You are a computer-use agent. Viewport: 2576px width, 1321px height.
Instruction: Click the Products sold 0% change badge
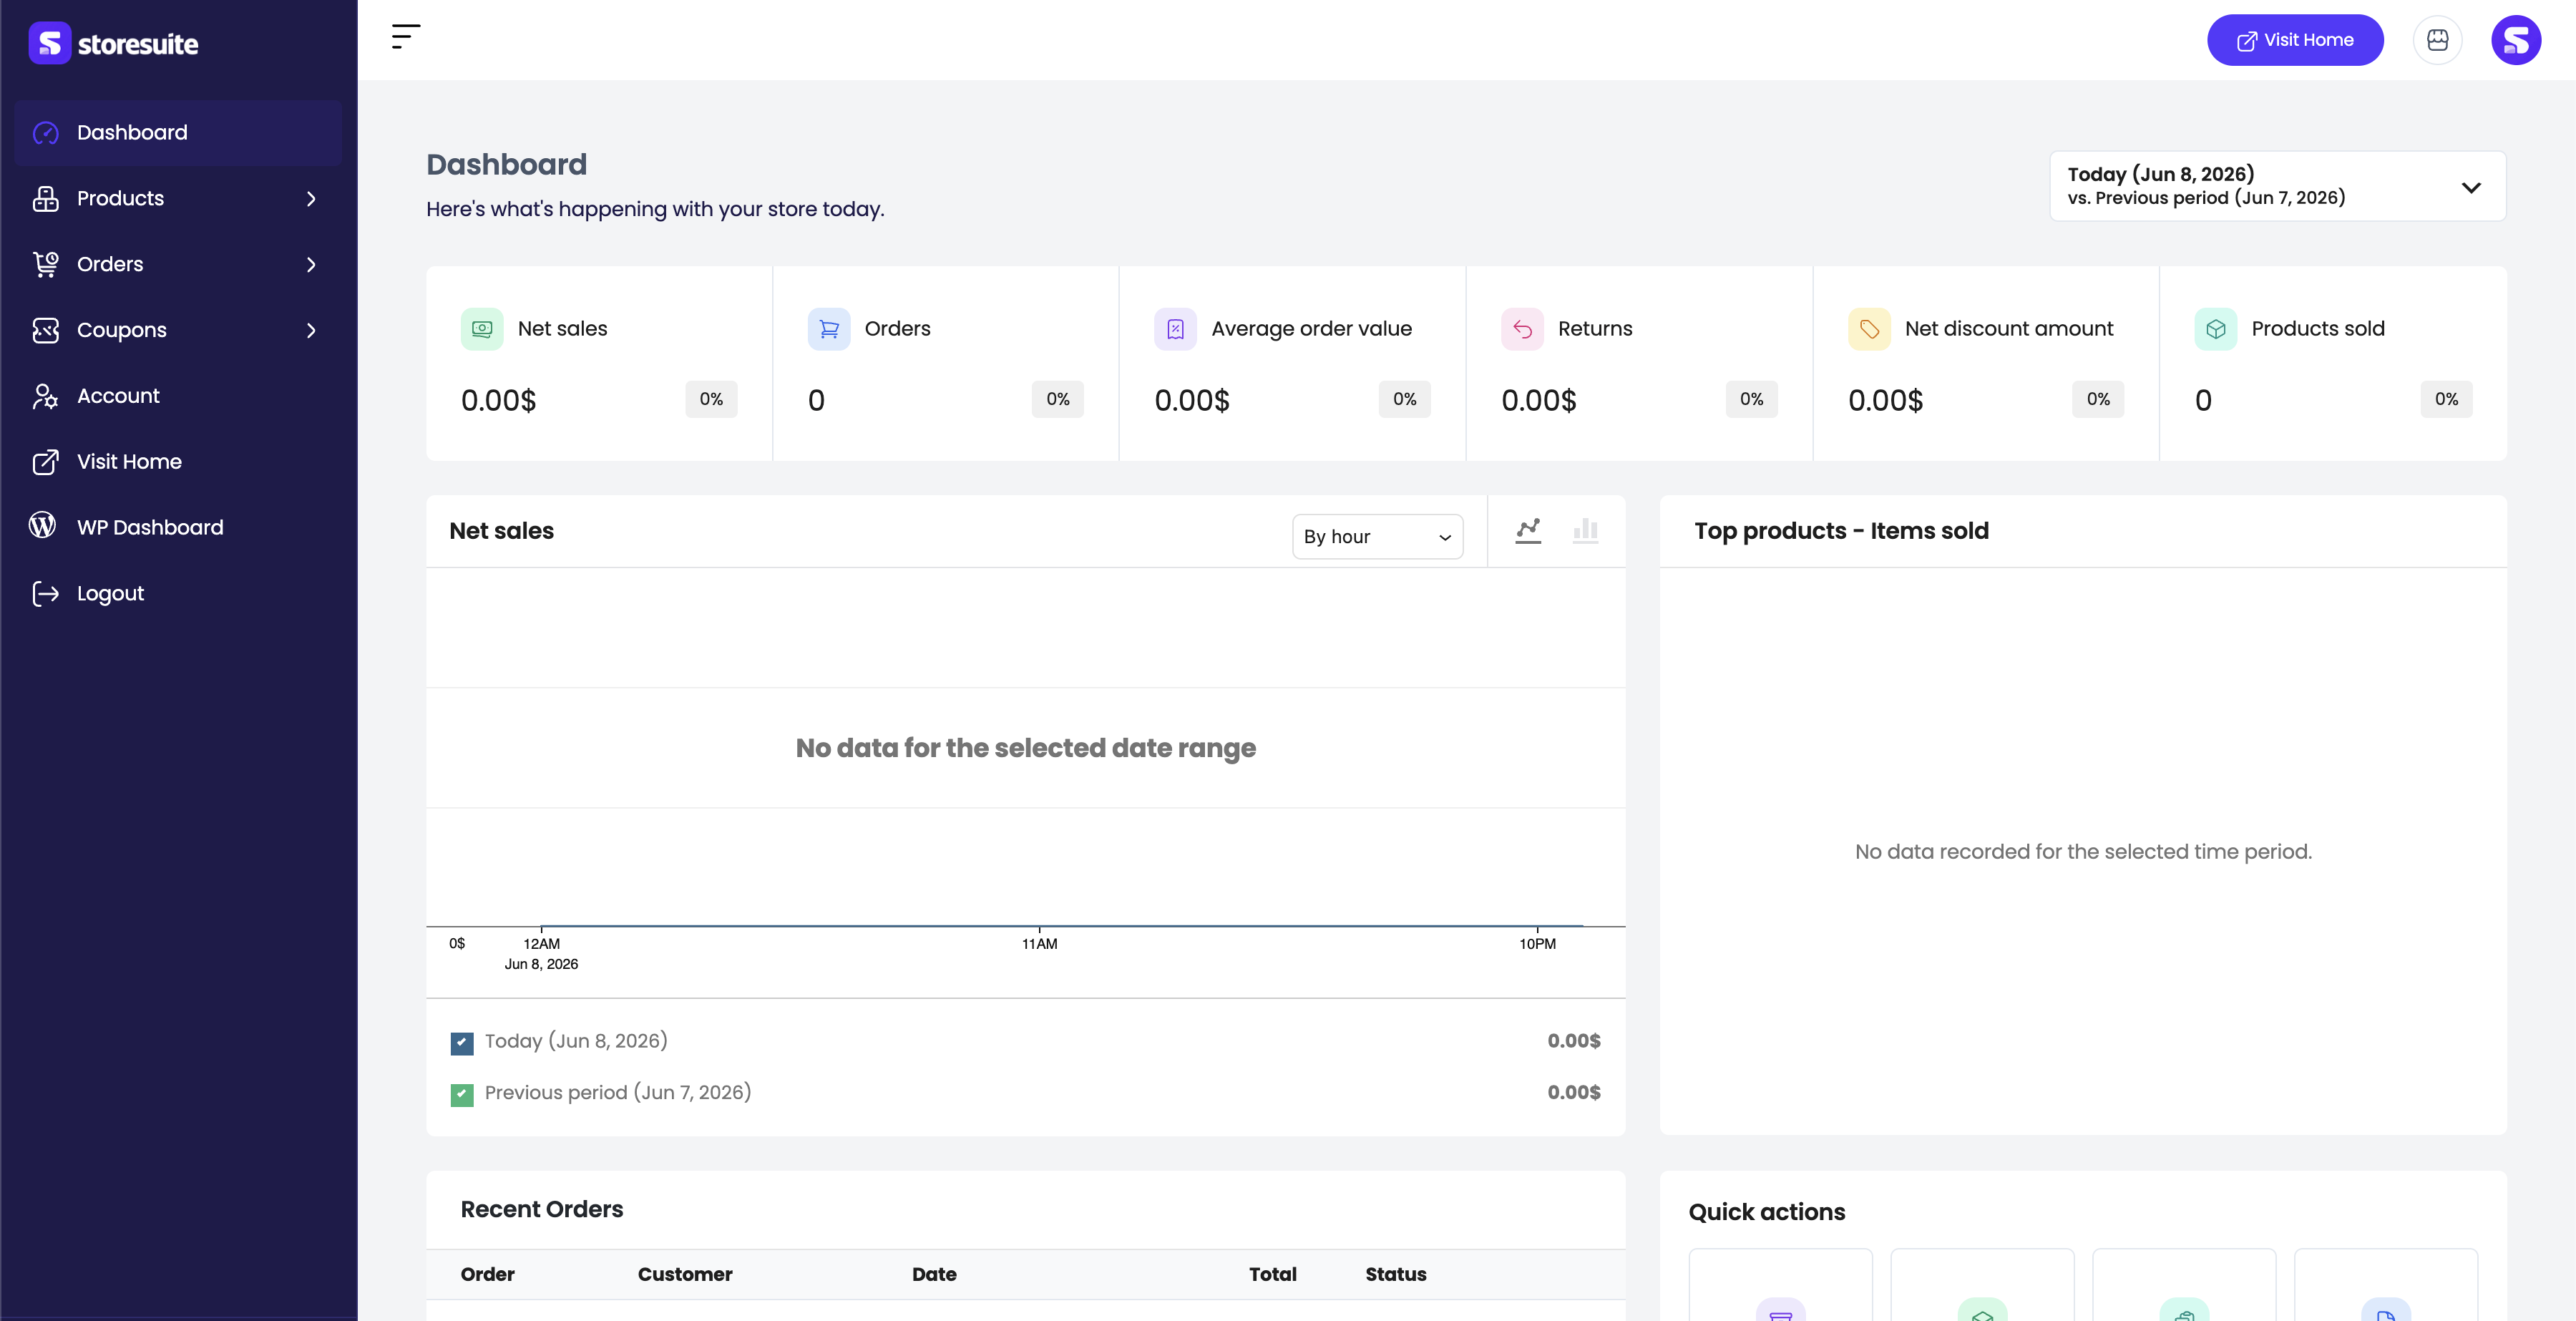click(2446, 399)
